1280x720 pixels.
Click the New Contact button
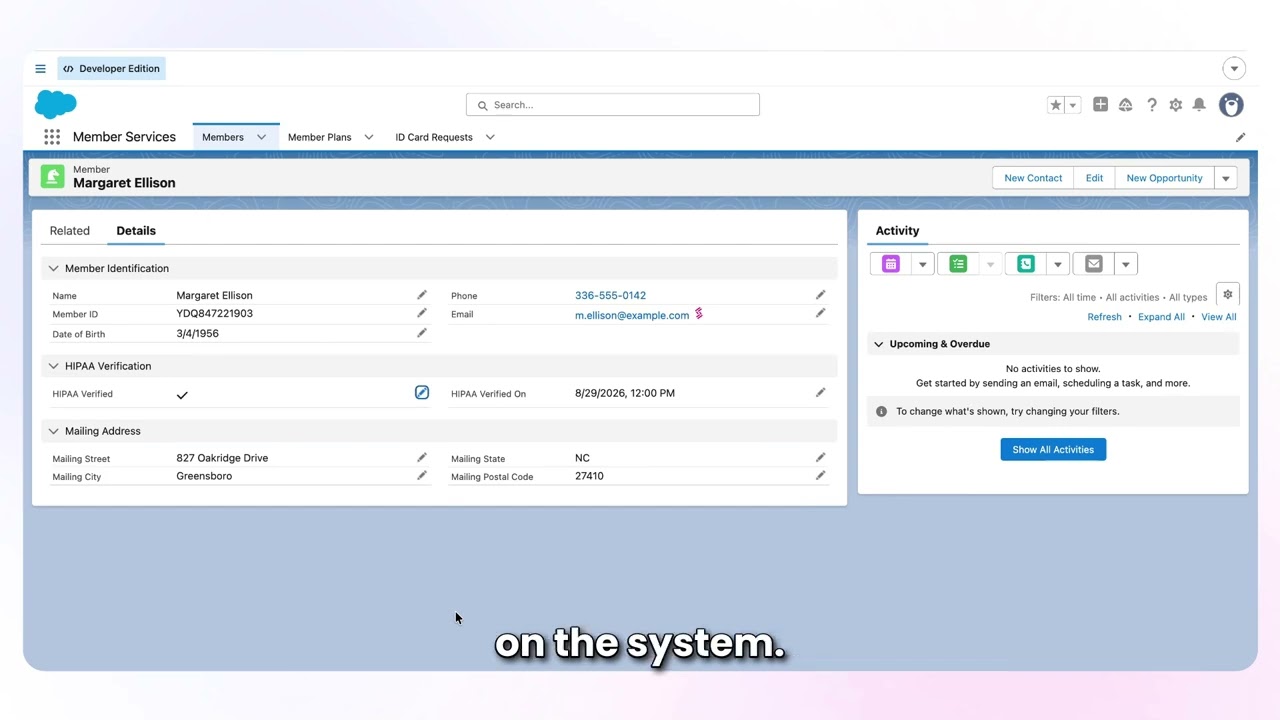coord(1033,178)
